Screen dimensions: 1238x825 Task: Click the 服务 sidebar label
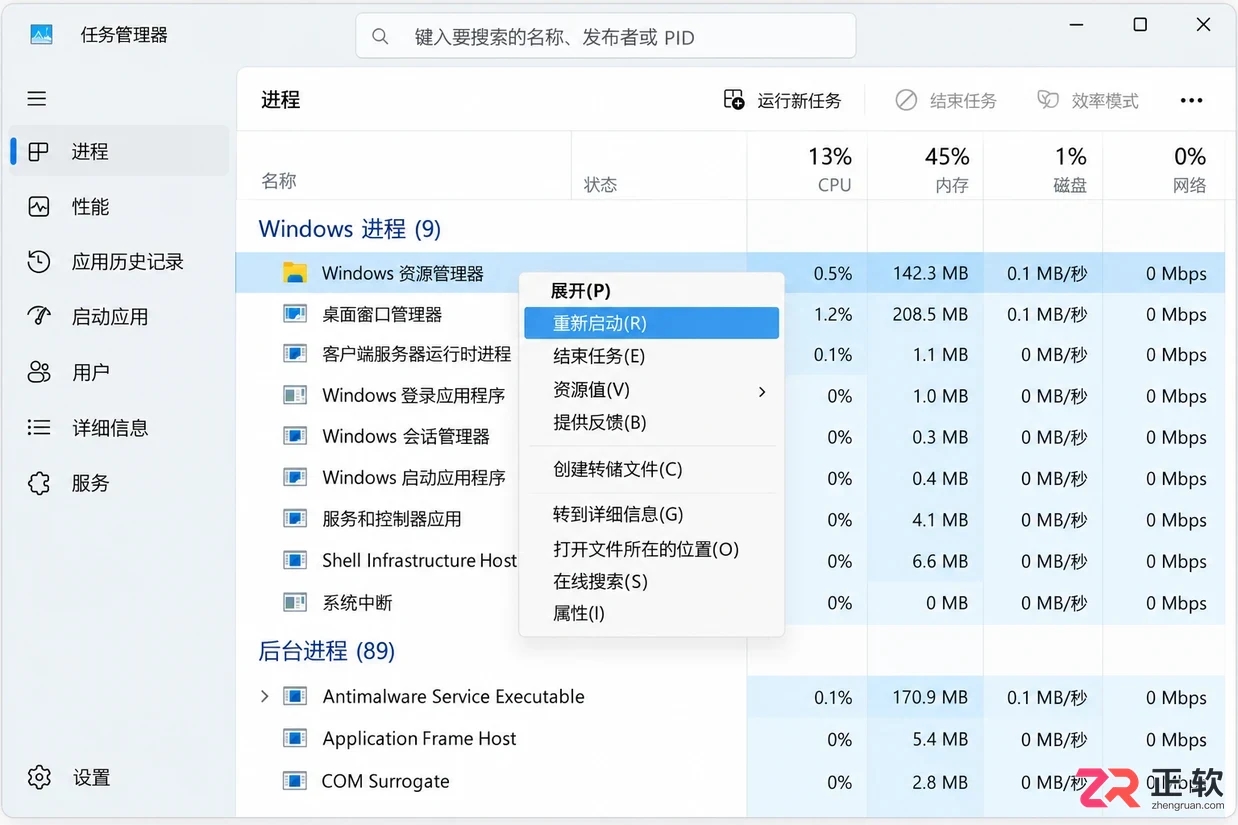(91, 483)
